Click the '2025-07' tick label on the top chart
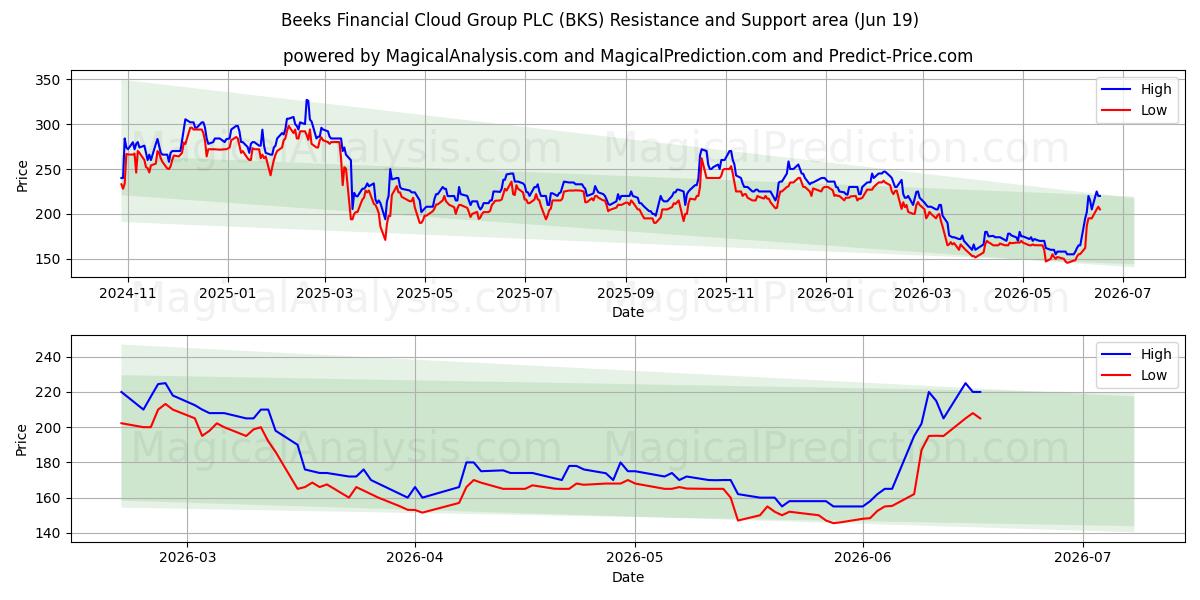This screenshot has width=1200, height=600. tap(525, 295)
